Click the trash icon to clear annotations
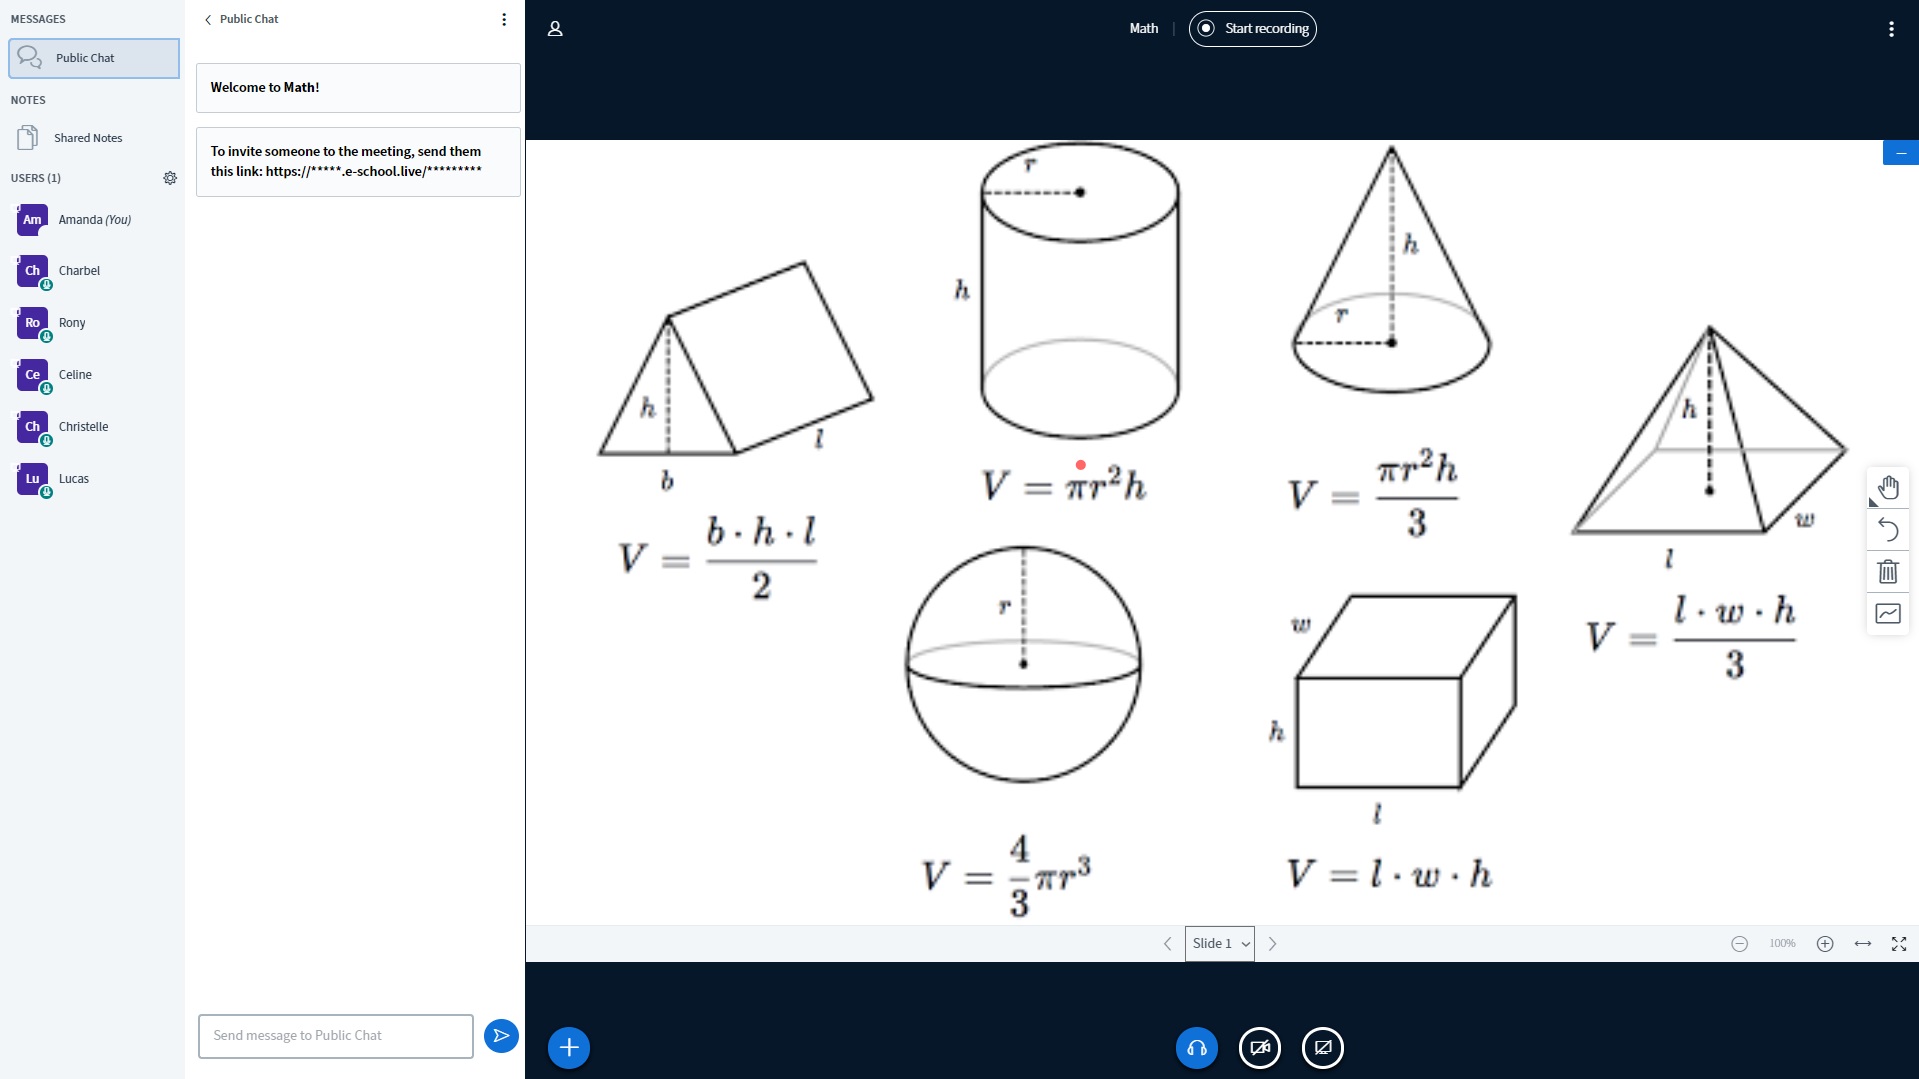1919x1079 pixels. pyautogui.click(x=1887, y=572)
